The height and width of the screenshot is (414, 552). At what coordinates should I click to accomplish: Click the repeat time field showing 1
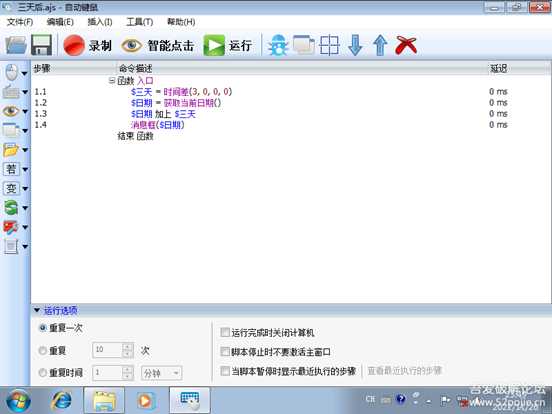(x=107, y=373)
